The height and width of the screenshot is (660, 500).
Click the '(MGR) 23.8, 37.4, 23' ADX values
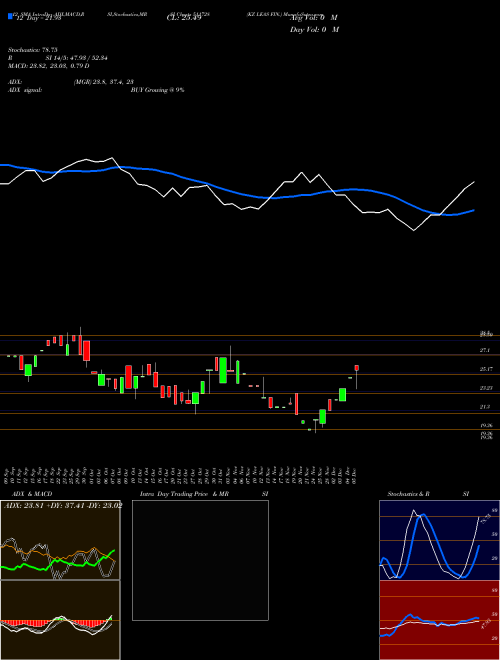104,82
